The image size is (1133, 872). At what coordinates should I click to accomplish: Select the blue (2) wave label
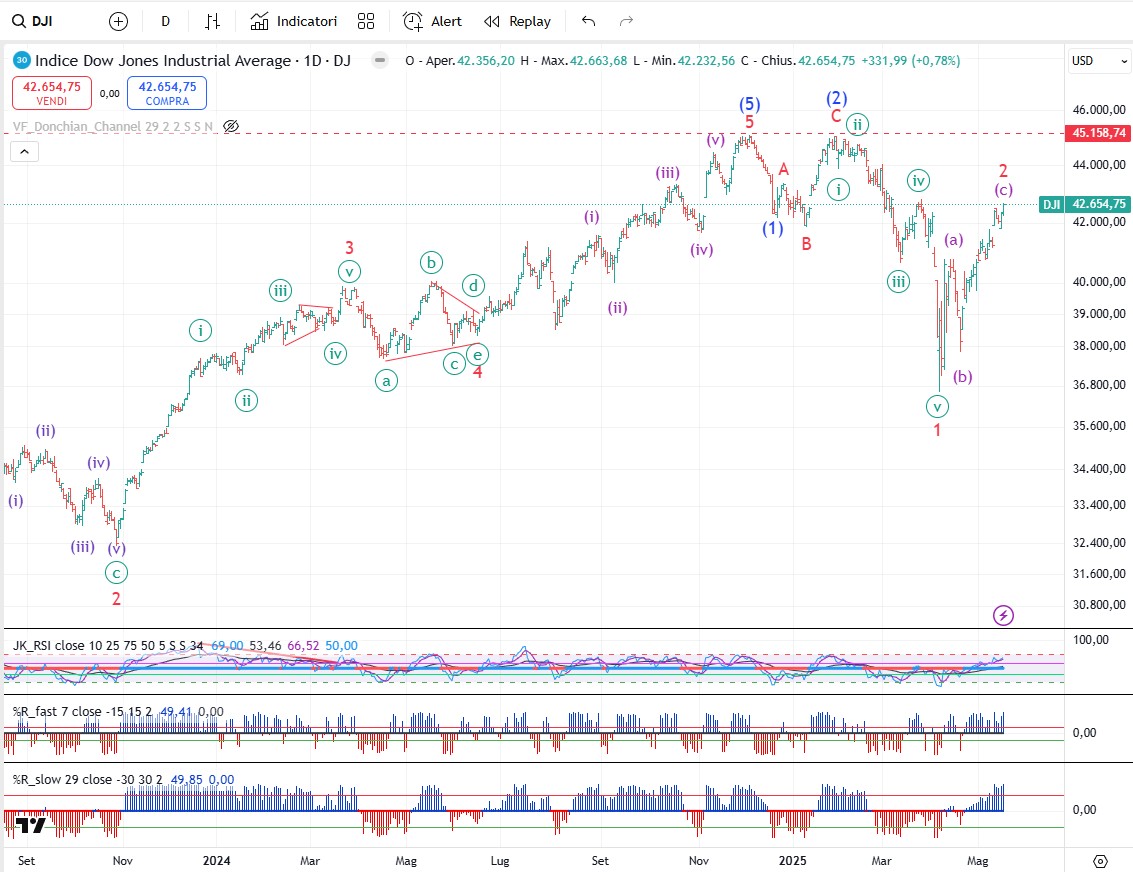(837, 98)
